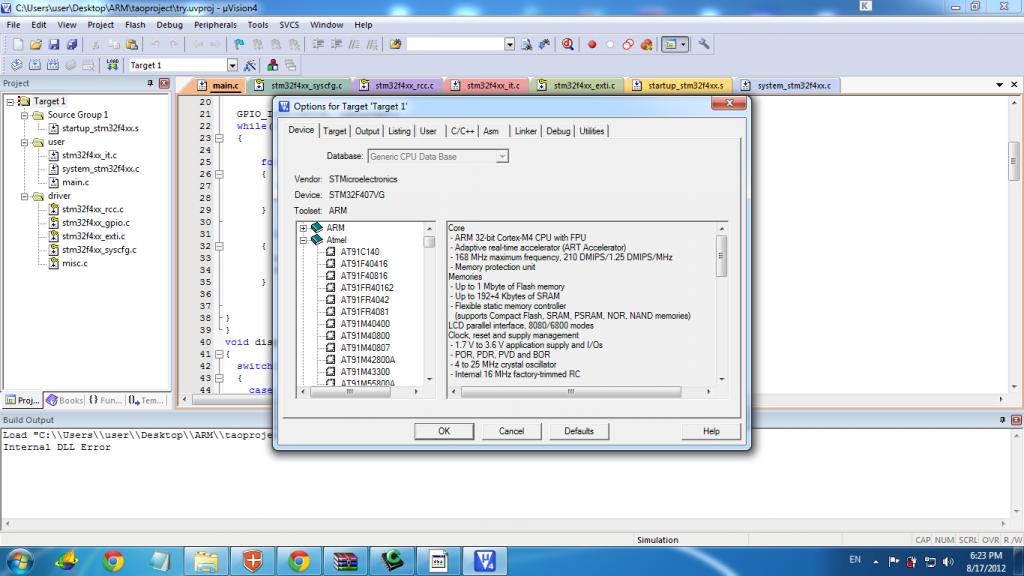The image size is (1024, 576).
Task: Switch to the Linker options tab
Action: (525, 131)
